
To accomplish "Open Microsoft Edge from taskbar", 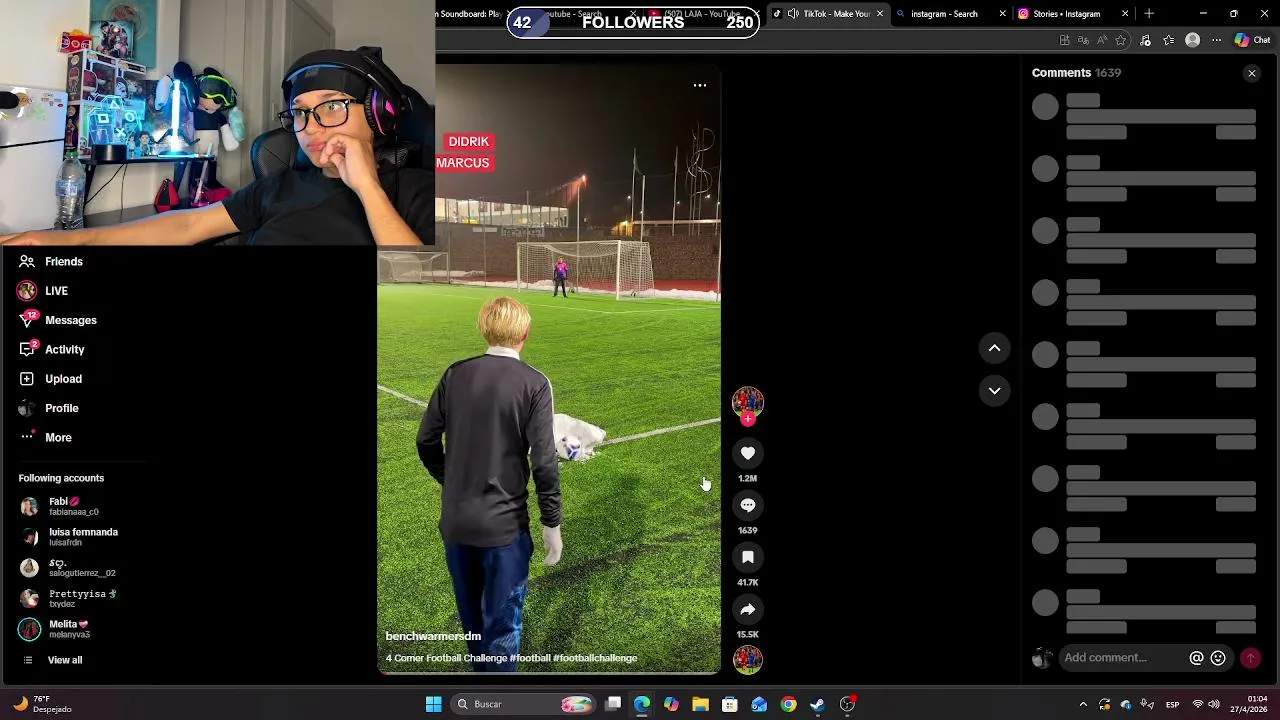I will [642, 704].
